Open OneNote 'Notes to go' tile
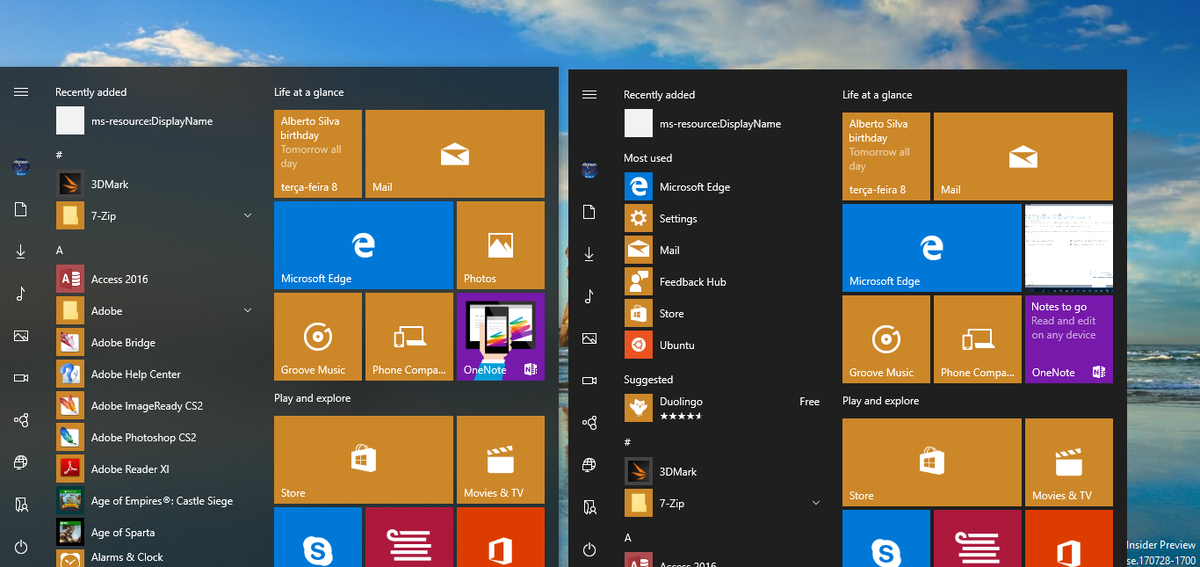The image size is (1200, 567). (1069, 340)
